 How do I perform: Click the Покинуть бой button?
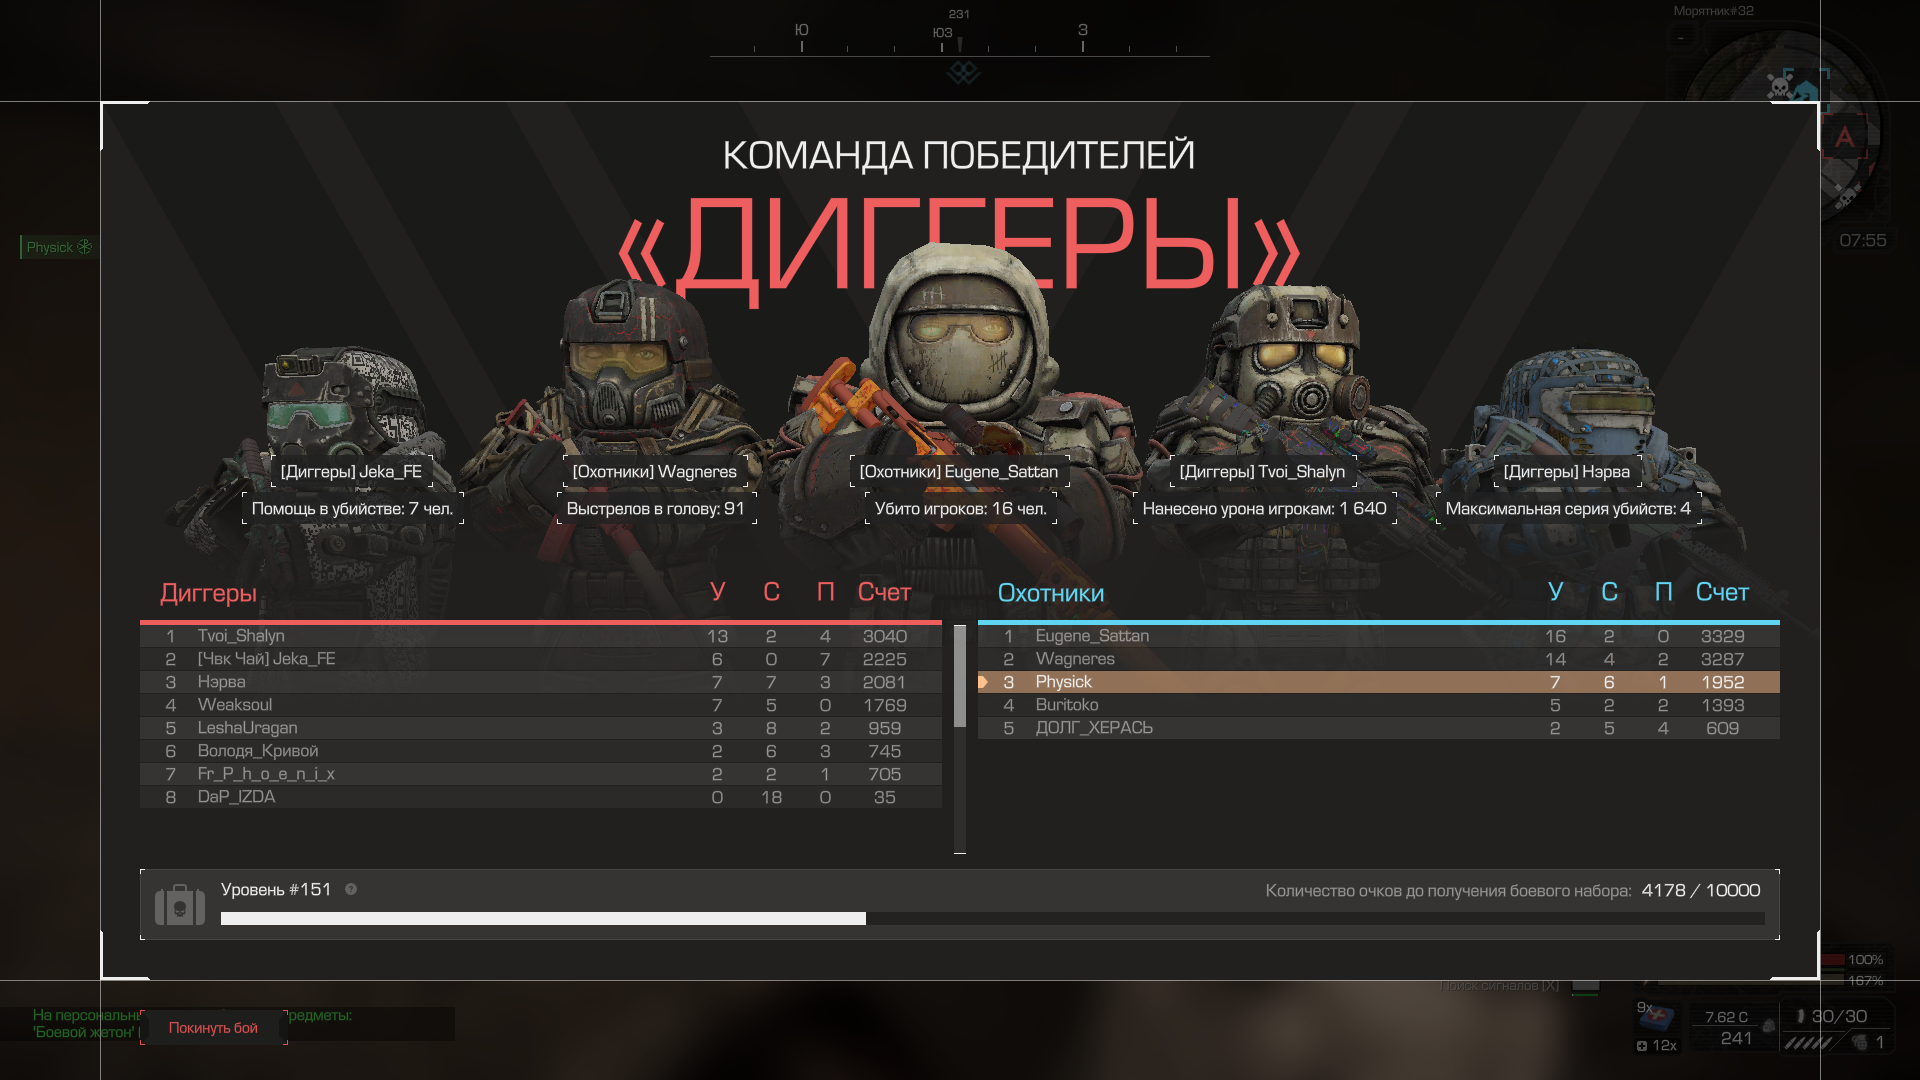click(x=213, y=1027)
